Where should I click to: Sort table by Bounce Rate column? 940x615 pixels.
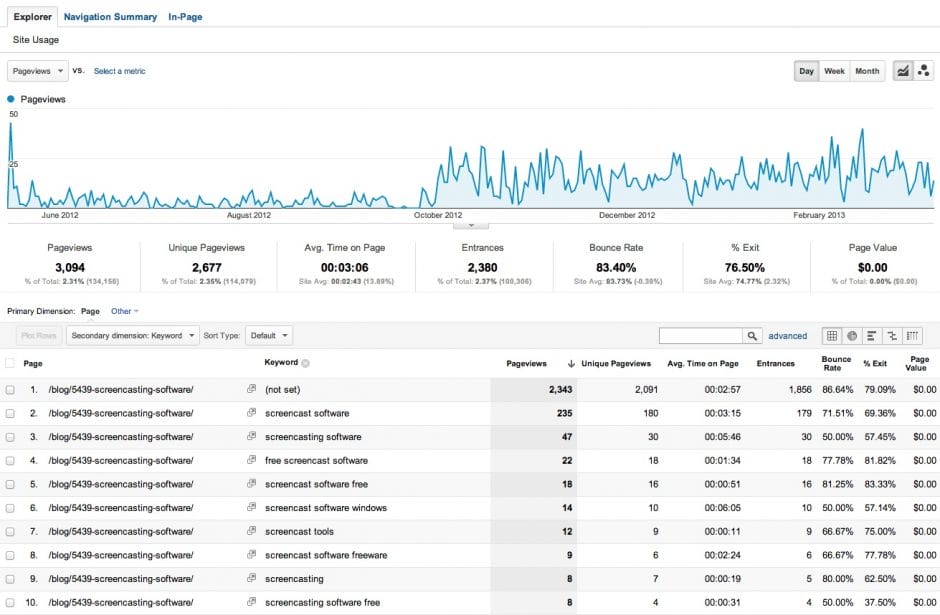coord(836,363)
